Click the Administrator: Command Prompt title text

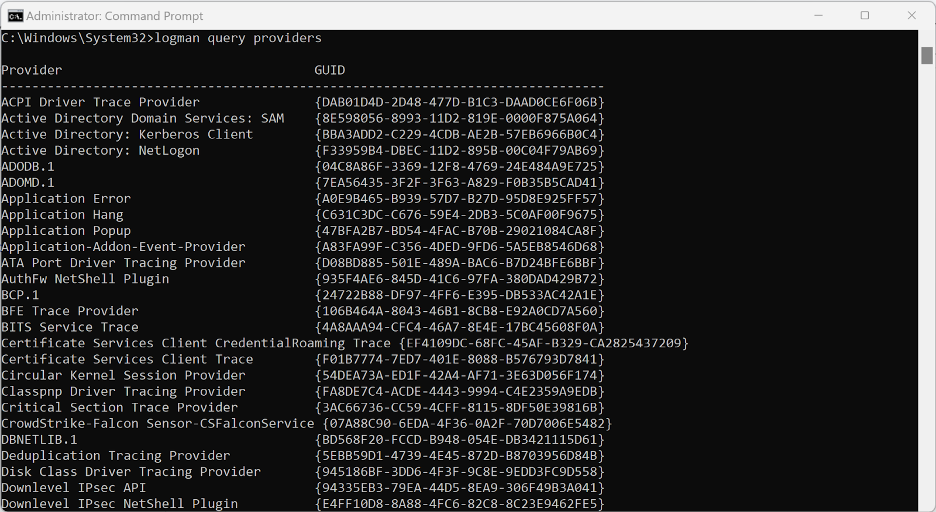coord(114,16)
